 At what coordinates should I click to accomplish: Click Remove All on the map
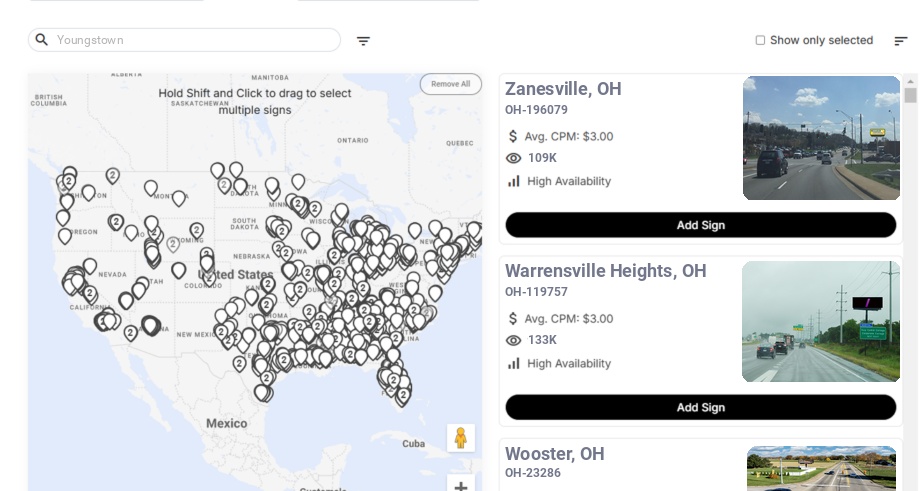pos(451,84)
